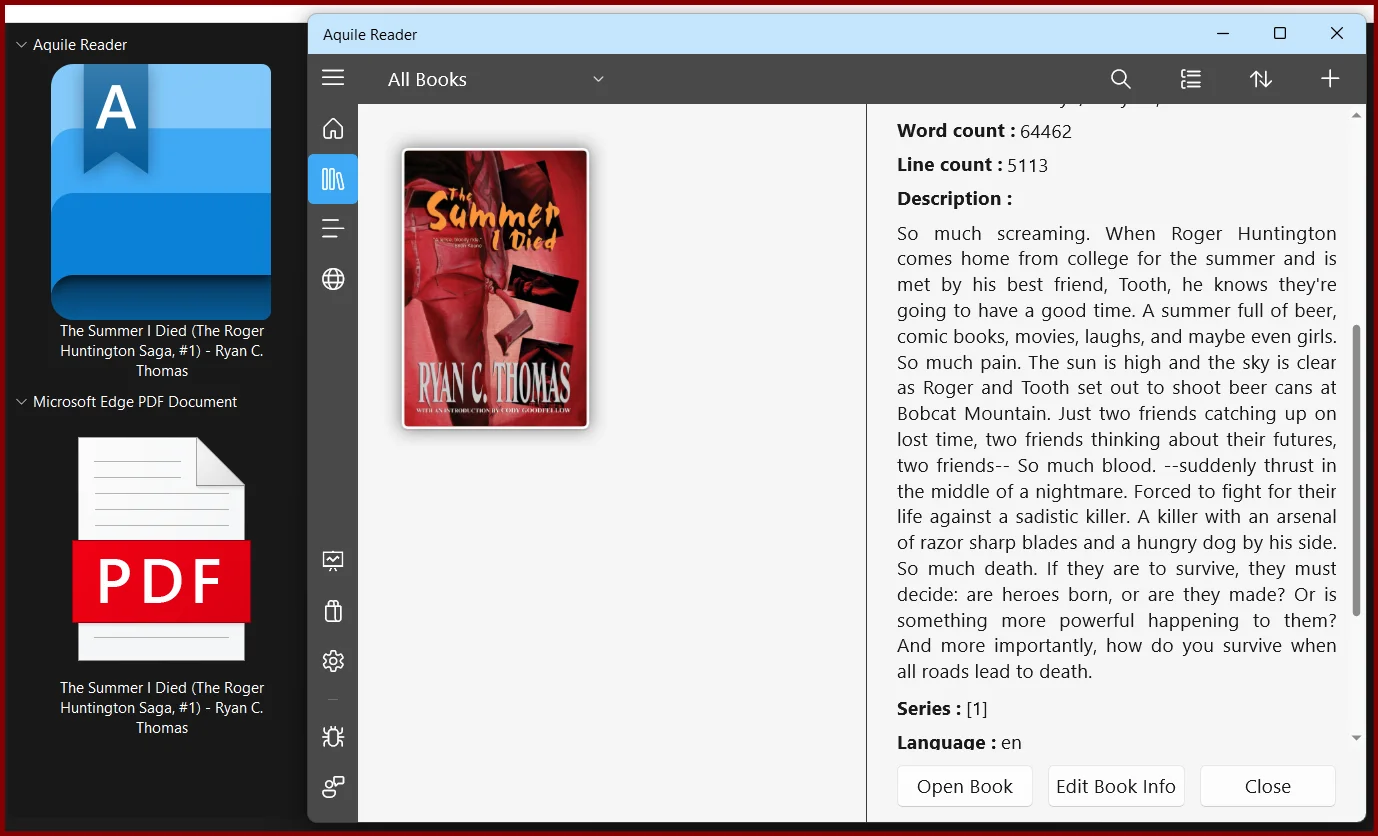Open the gift box store icon
Screen dimensions: 1378x836
coord(333,611)
